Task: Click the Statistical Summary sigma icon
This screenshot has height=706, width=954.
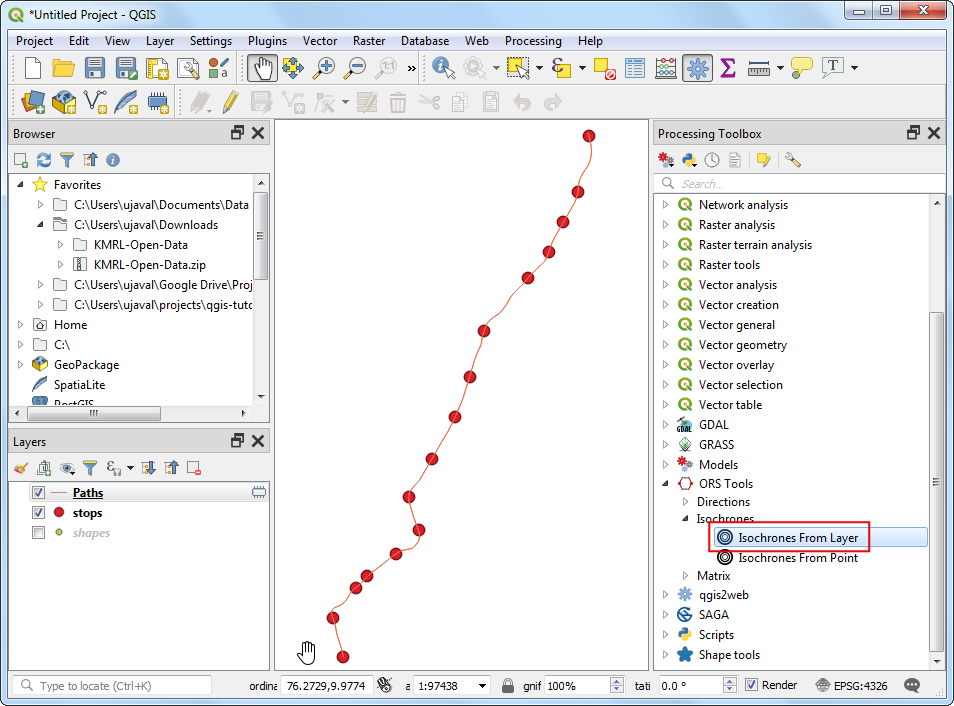Action: tap(728, 68)
